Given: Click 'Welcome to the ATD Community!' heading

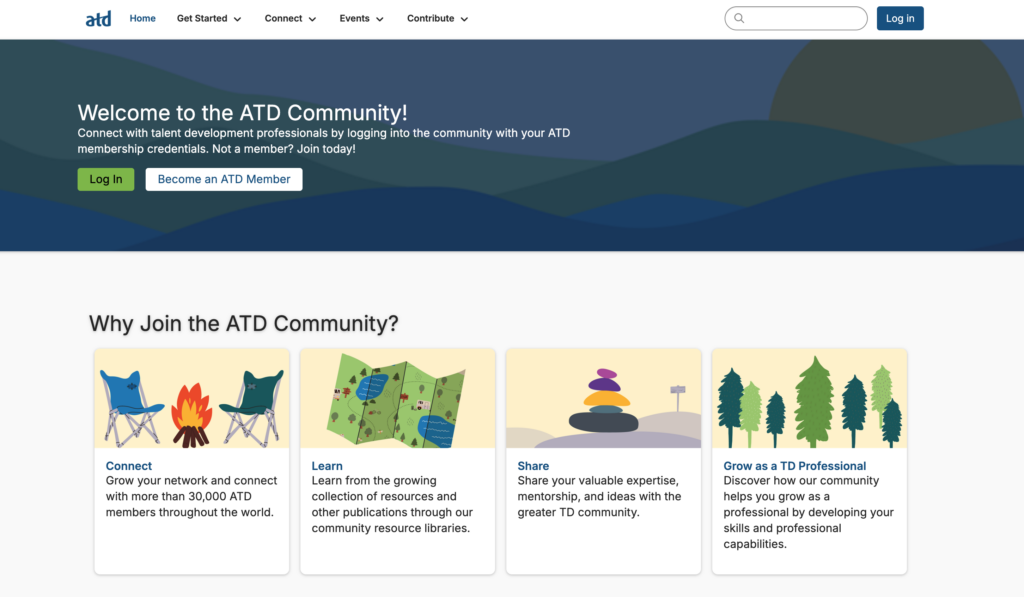Looking at the screenshot, I should 242,112.
